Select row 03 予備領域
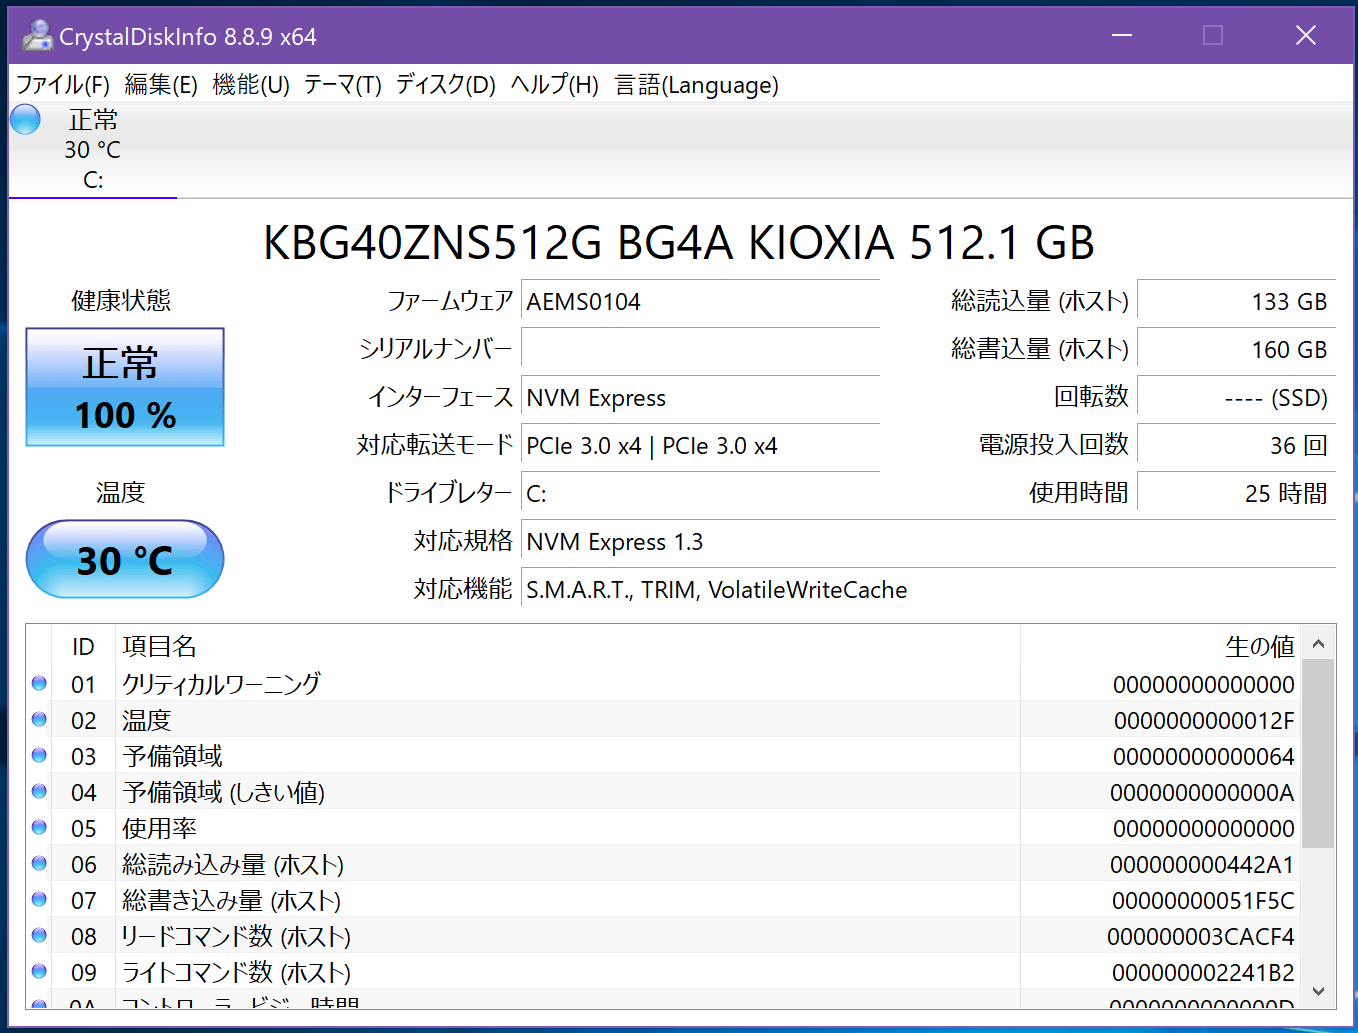The image size is (1358, 1033). tap(663, 756)
